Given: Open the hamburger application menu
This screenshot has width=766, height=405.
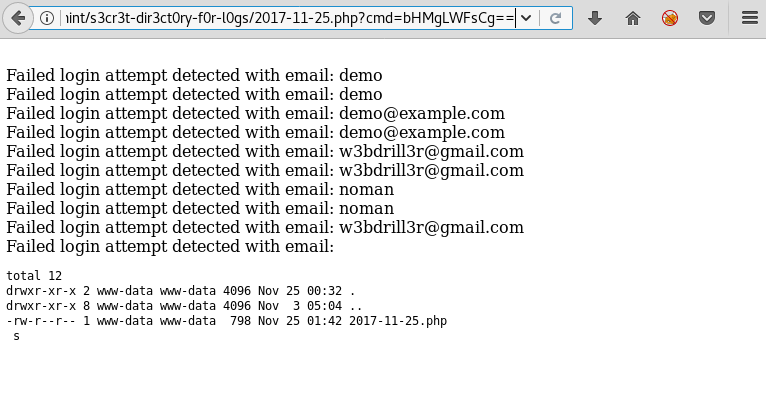Looking at the screenshot, I should pyautogui.click(x=749, y=19).
